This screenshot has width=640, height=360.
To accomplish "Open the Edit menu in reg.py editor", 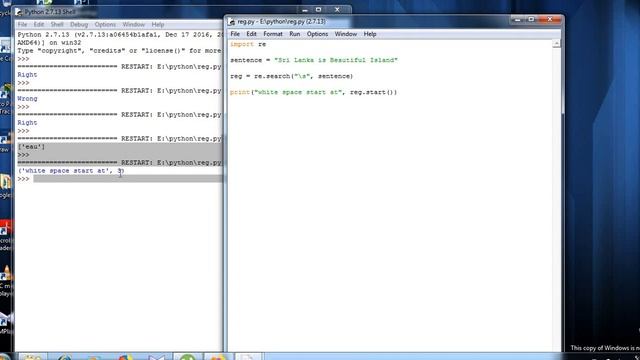I will click(251, 34).
